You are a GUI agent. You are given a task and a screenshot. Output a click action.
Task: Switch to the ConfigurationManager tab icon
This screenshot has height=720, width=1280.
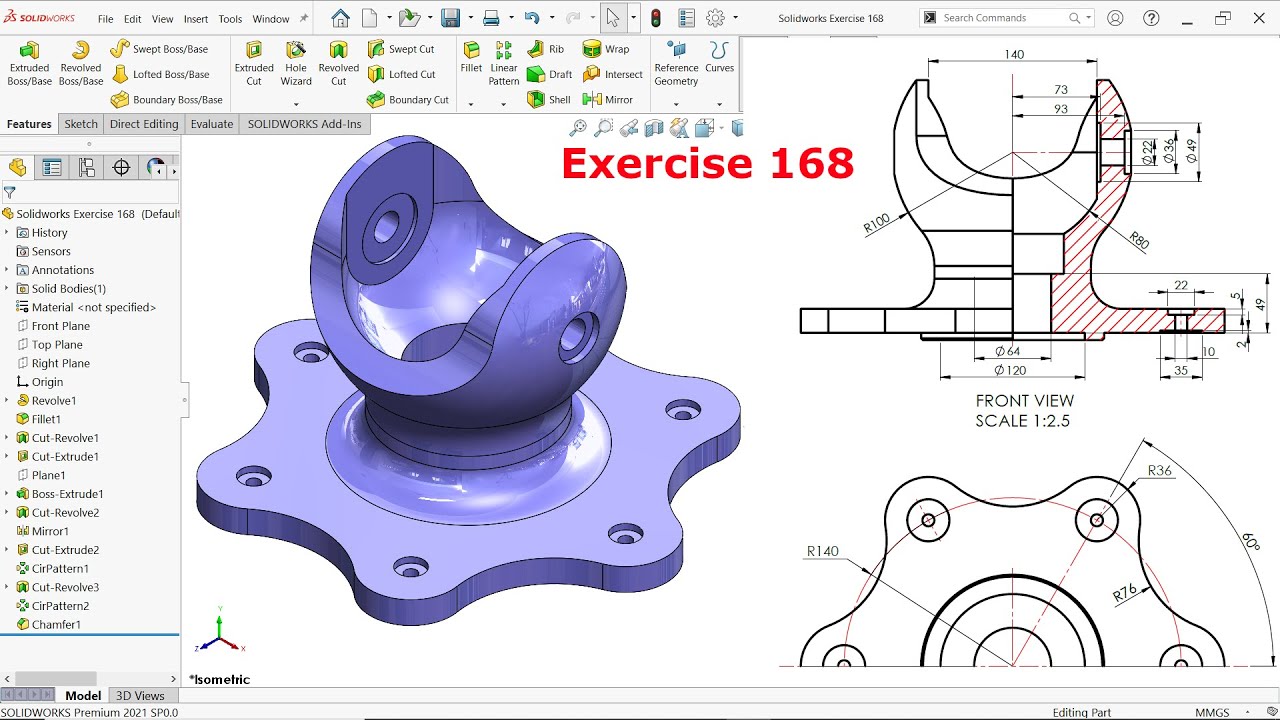(x=87, y=168)
